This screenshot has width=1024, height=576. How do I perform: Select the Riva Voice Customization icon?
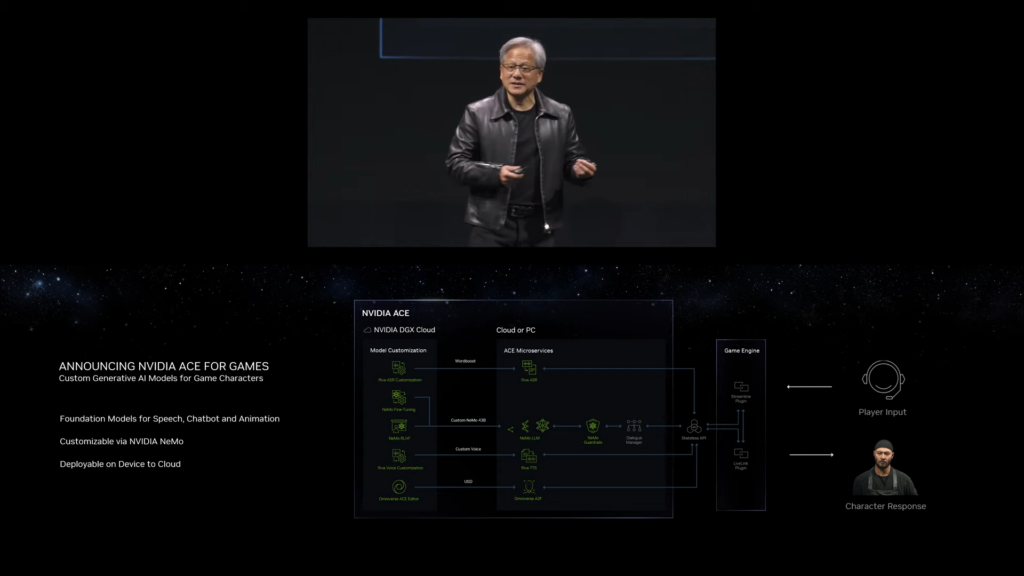point(397,454)
